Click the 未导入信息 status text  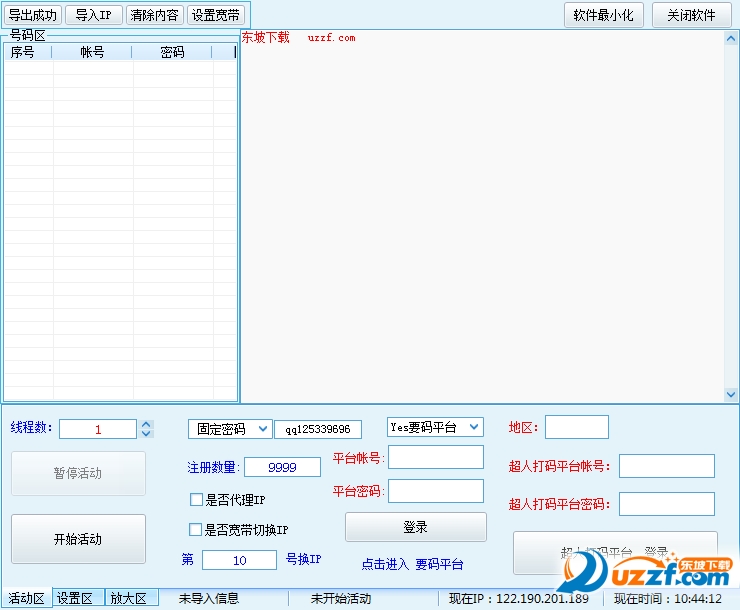[x=209, y=598]
